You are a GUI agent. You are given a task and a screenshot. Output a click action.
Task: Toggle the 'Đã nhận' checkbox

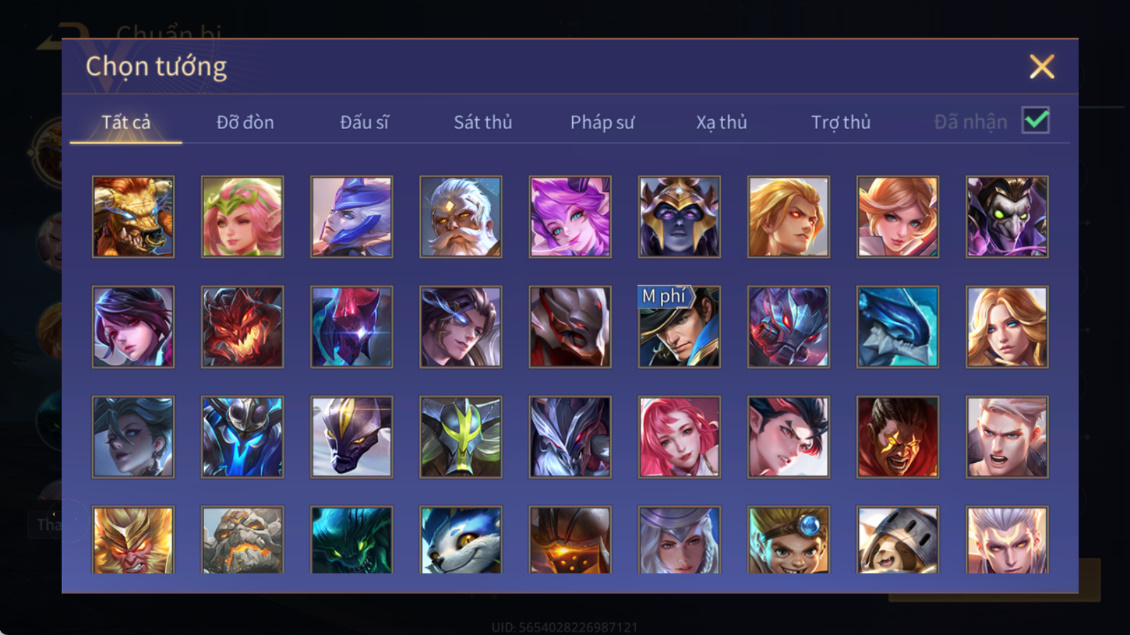coord(1036,120)
